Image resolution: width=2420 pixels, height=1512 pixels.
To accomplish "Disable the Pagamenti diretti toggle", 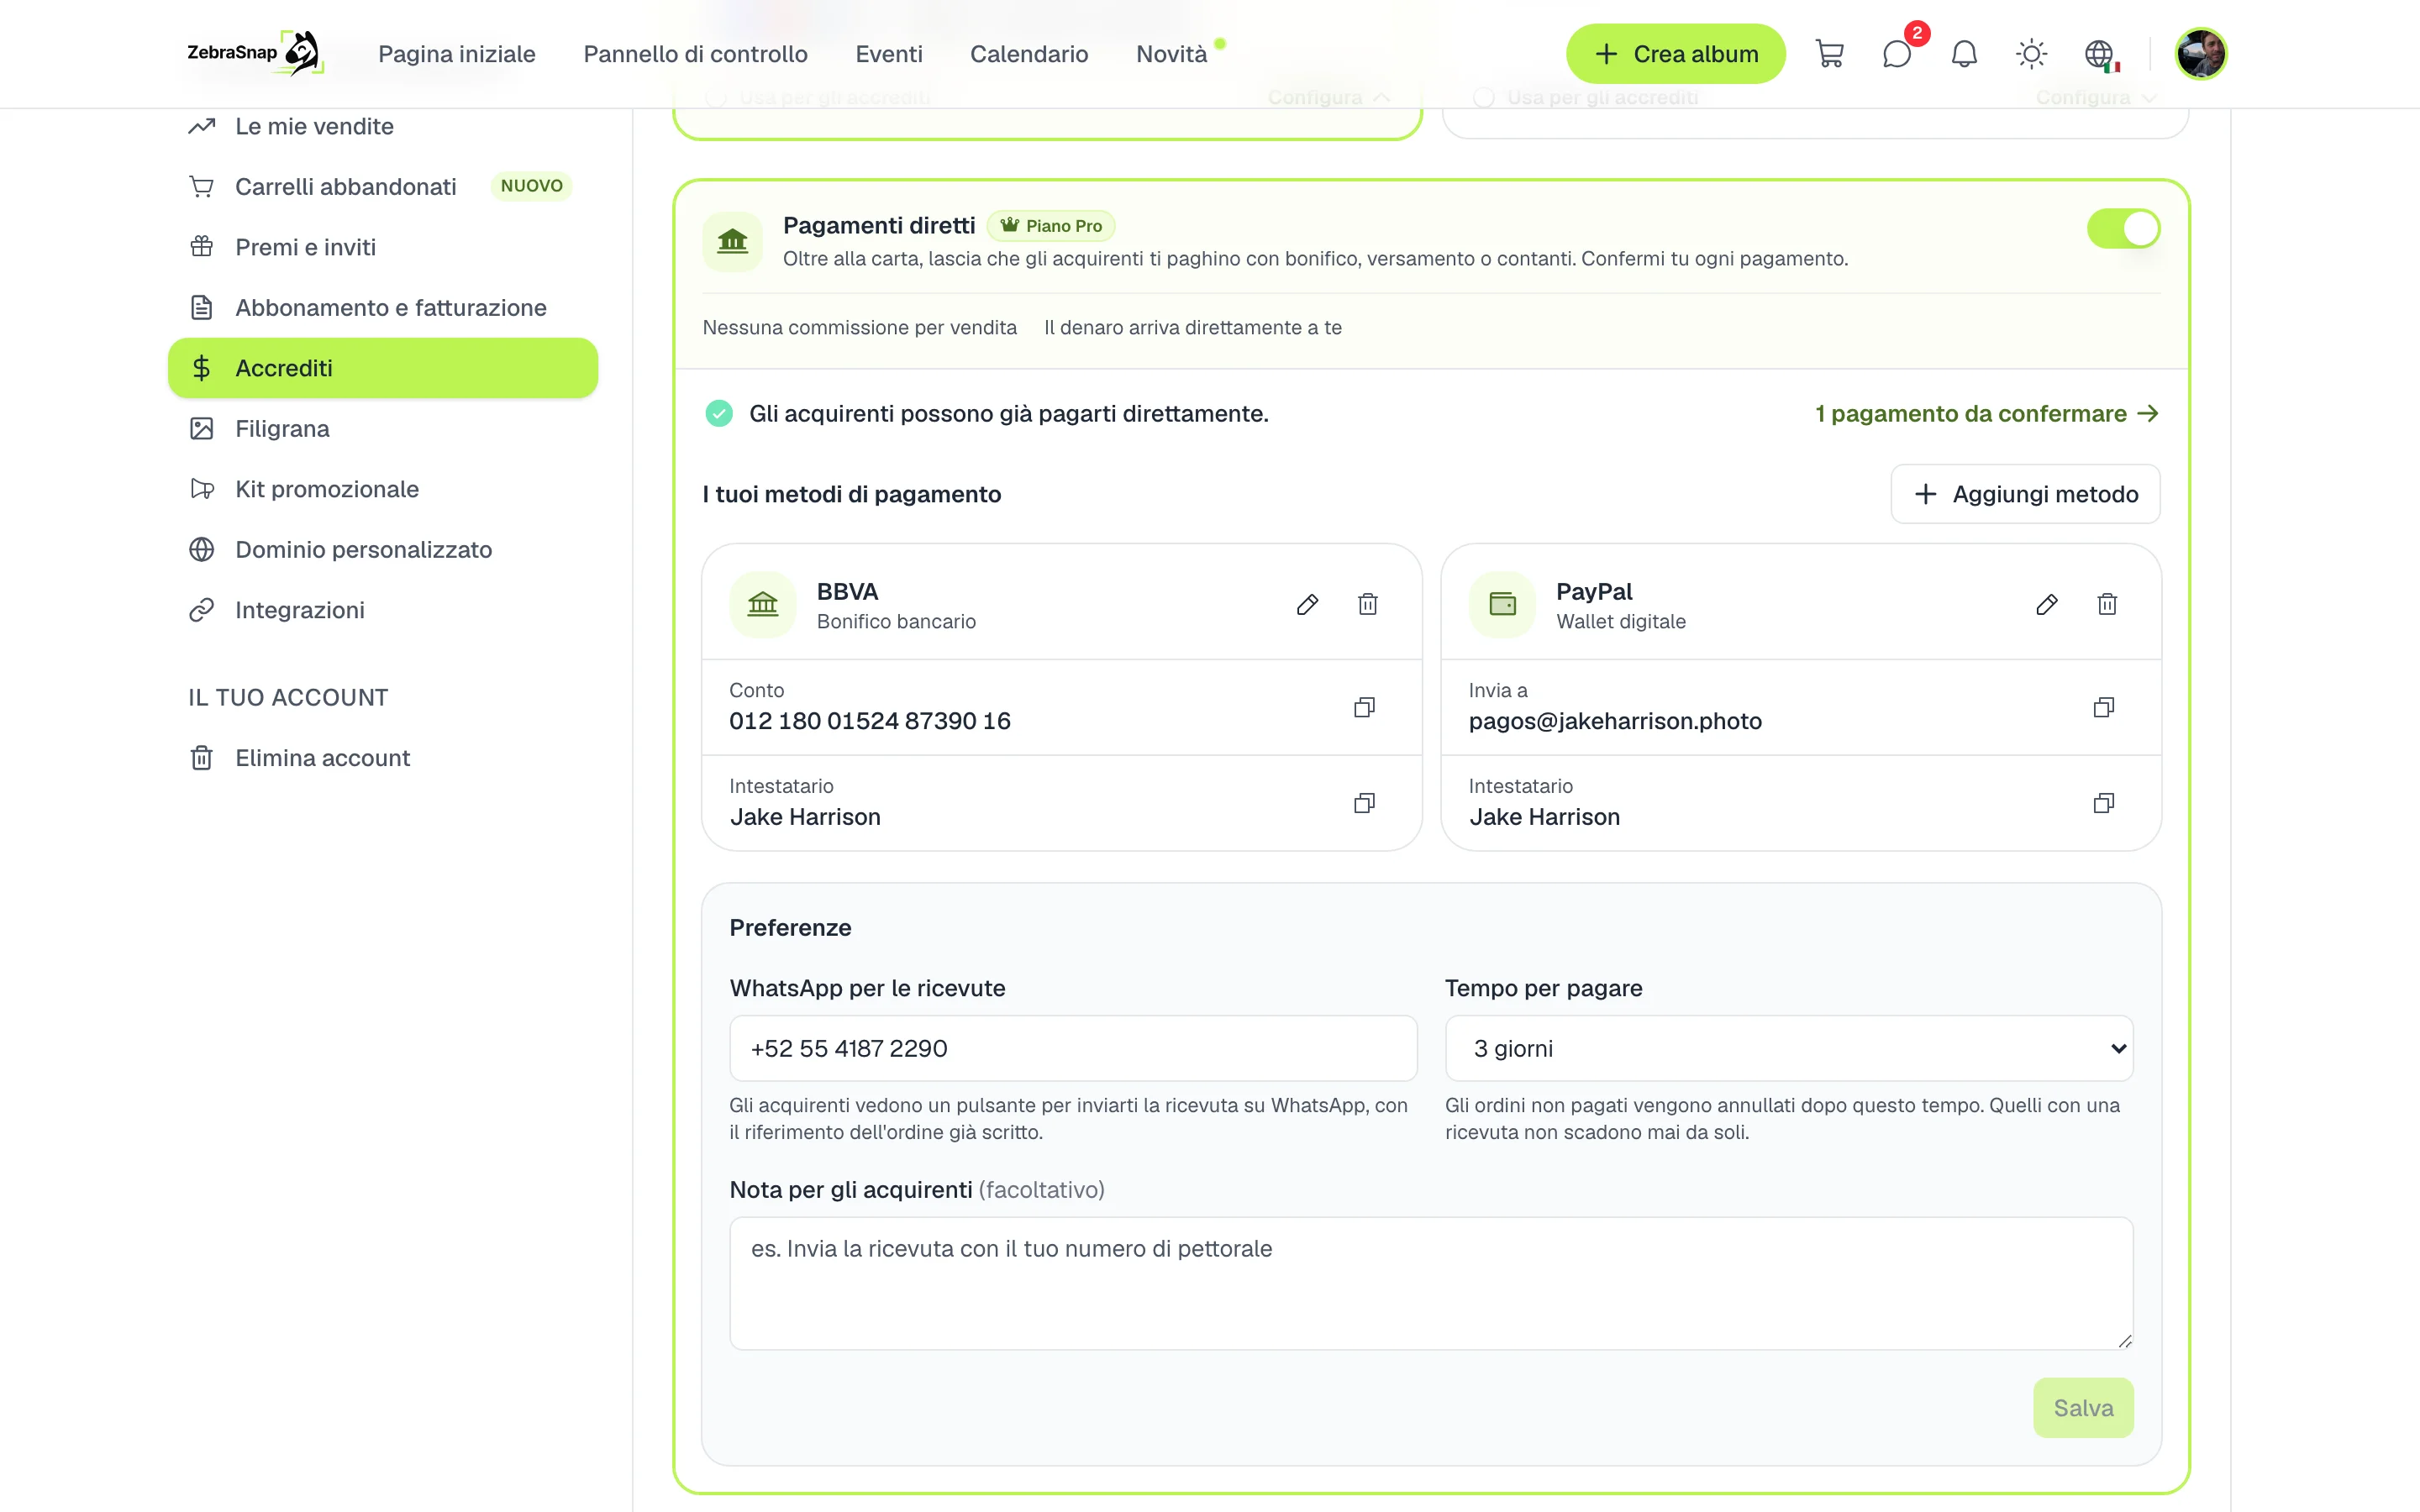I will 2123,228.
